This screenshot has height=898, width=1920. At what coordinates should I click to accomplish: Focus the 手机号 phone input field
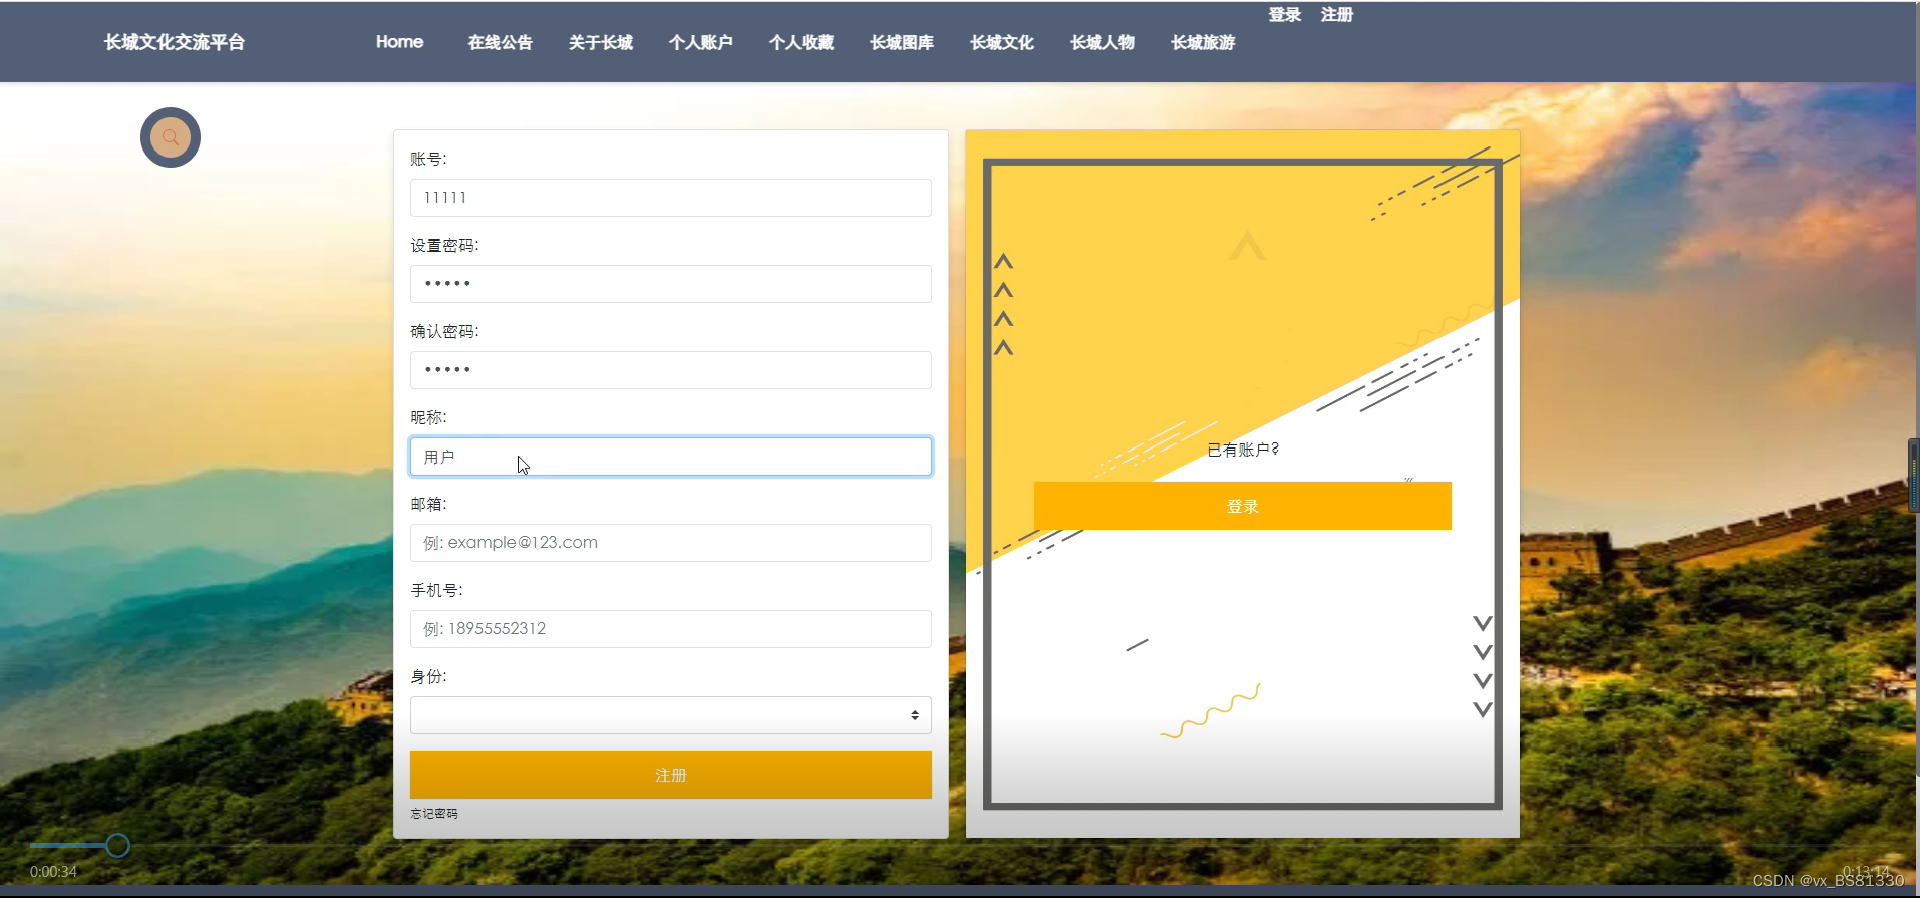point(670,629)
